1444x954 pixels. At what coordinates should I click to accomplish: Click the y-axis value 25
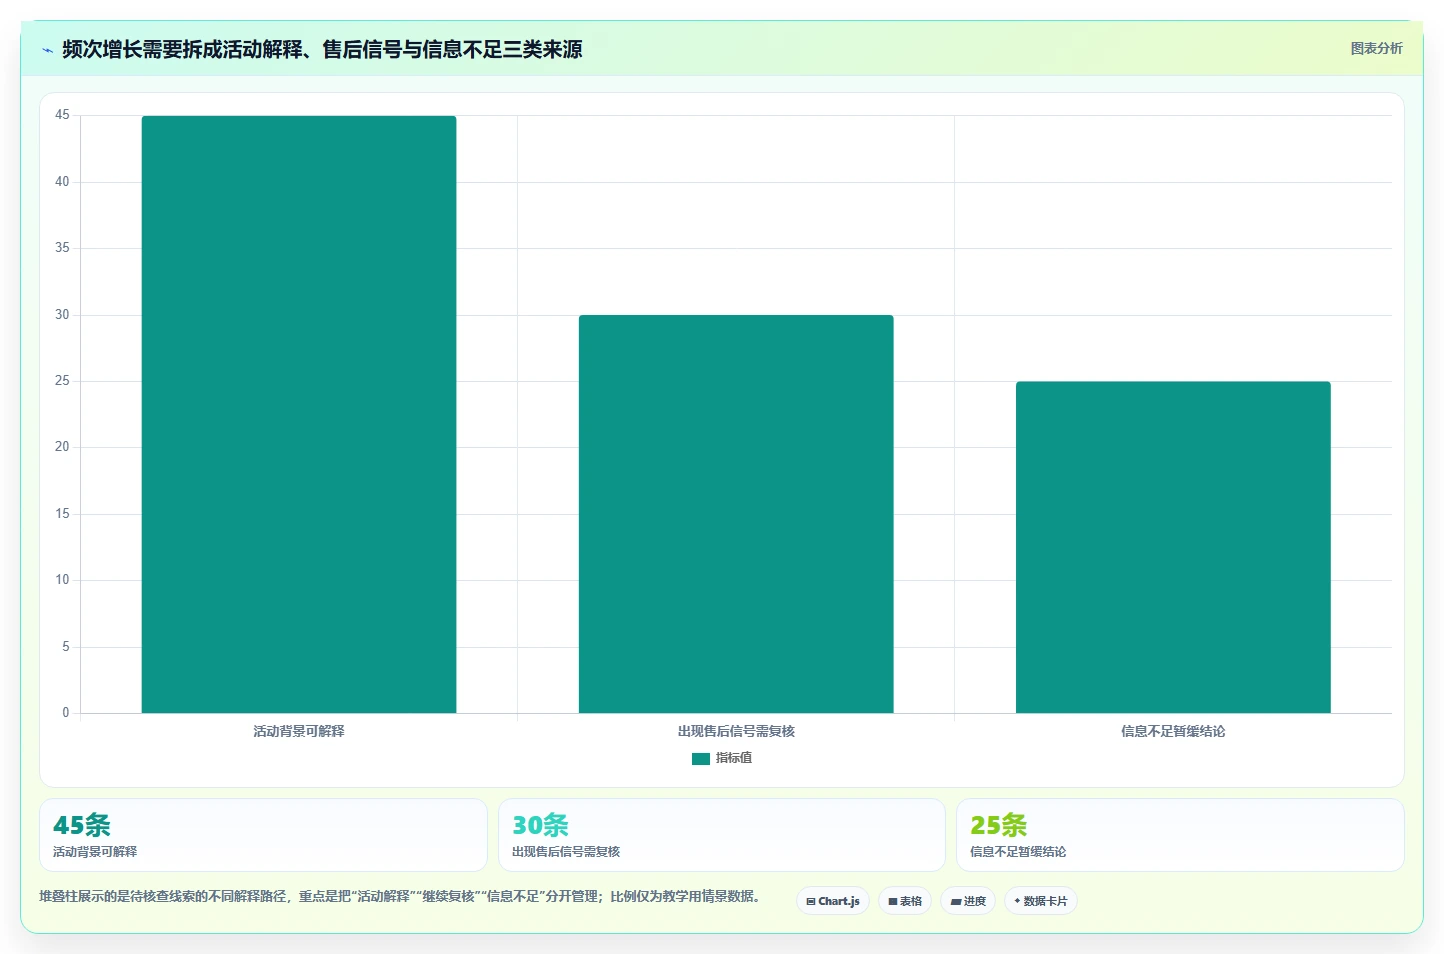point(62,381)
